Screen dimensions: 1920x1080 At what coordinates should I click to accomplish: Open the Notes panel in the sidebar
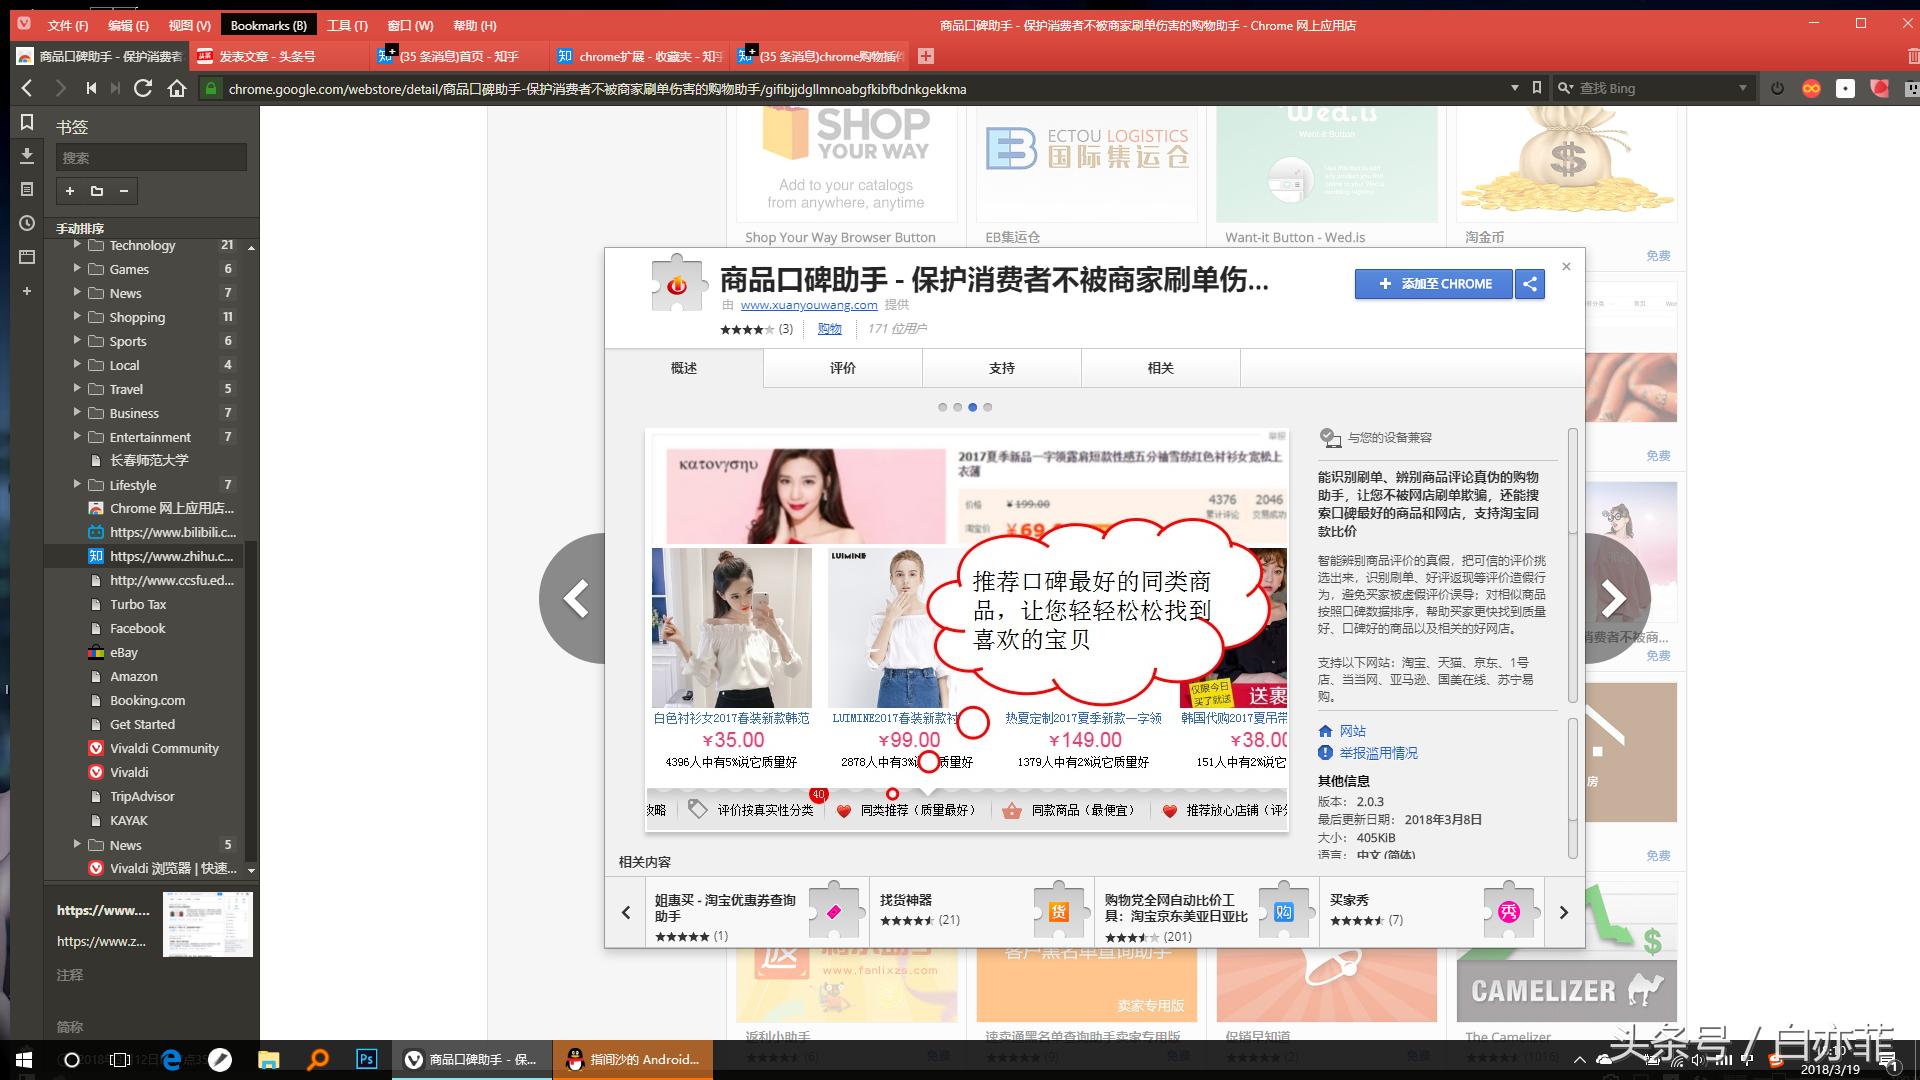[x=27, y=189]
